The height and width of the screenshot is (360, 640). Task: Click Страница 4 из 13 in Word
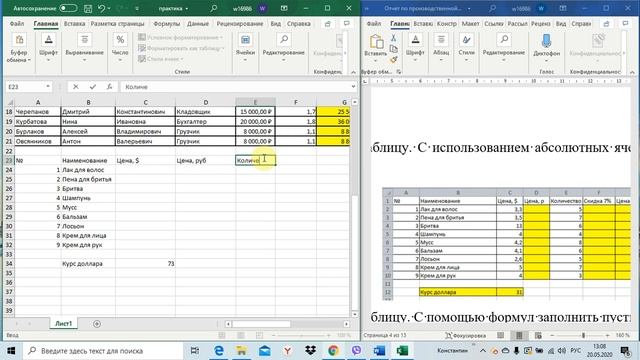coord(385,335)
